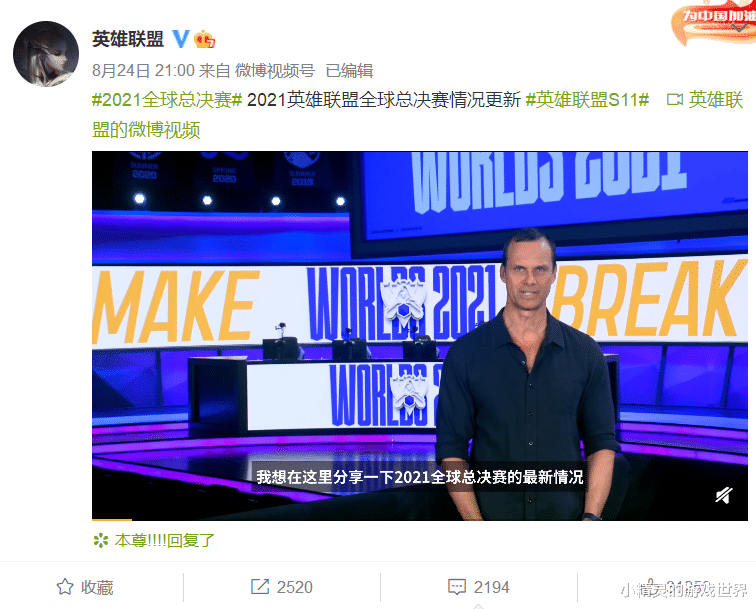Open the 微博视频号 source link

275,71
